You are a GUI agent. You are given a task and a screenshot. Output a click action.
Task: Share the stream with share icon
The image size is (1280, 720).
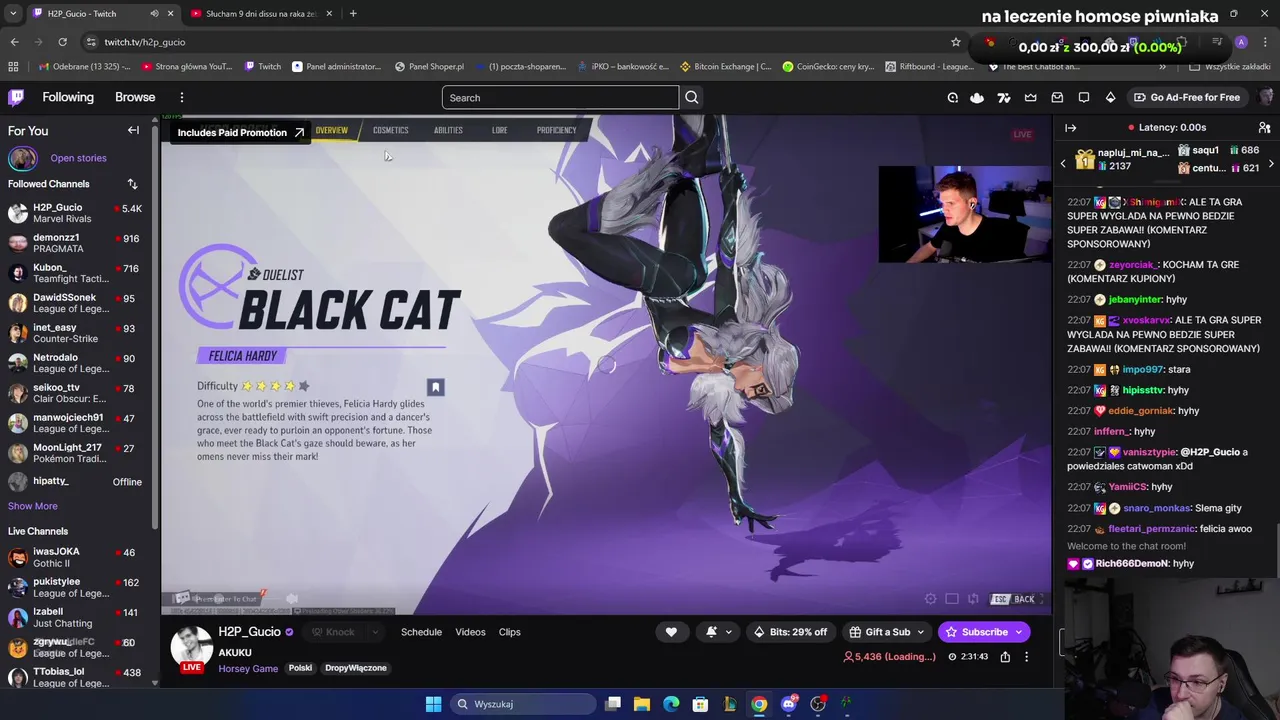pyautogui.click(x=1005, y=657)
